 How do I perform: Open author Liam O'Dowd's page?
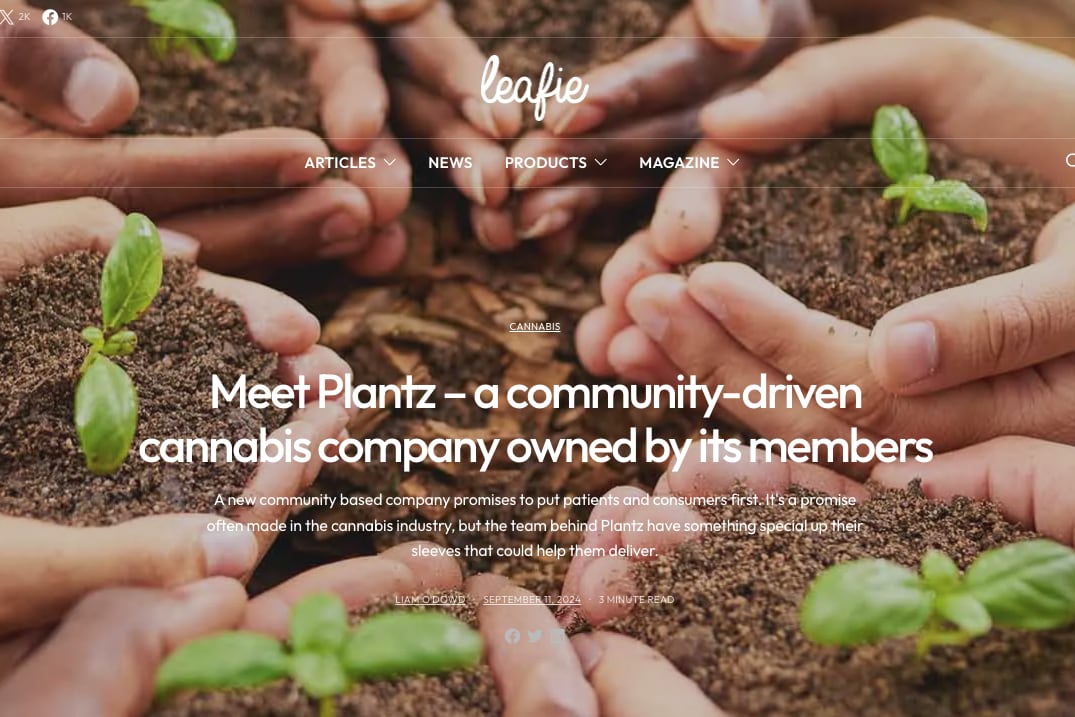coord(430,600)
